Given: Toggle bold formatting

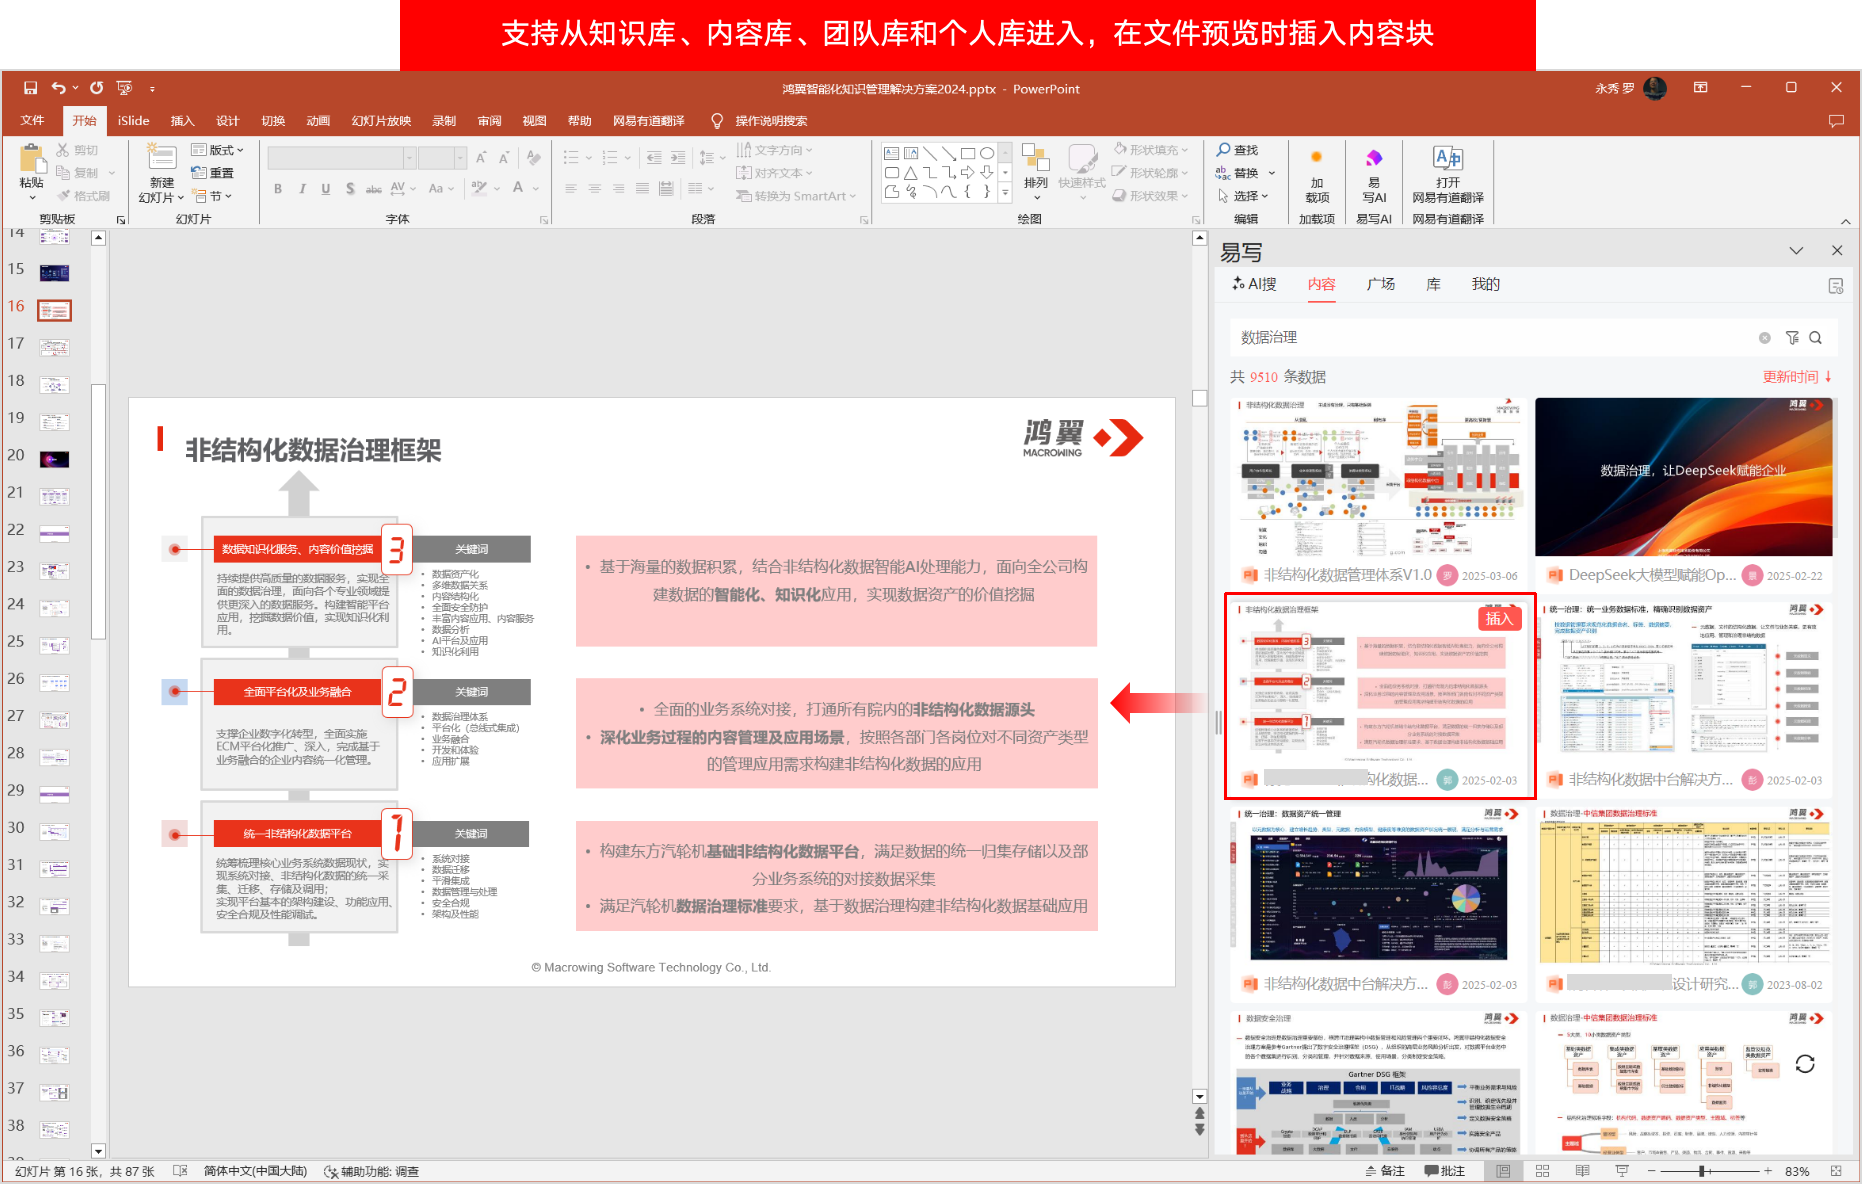Looking at the screenshot, I should click(x=277, y=188).
